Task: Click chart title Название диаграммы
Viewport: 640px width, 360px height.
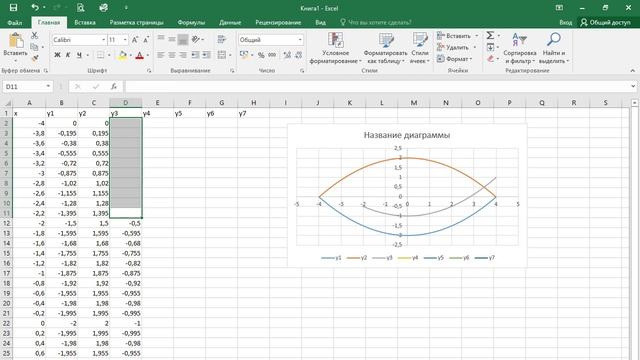Action: 407,135
